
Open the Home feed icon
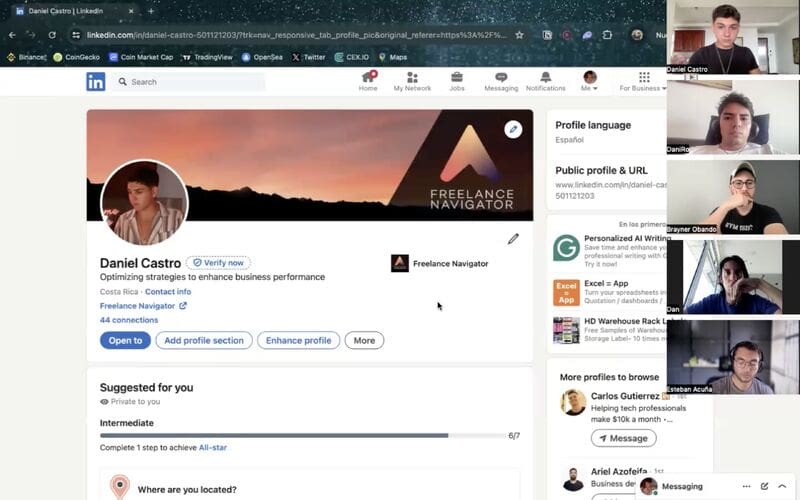pos(368,78)
